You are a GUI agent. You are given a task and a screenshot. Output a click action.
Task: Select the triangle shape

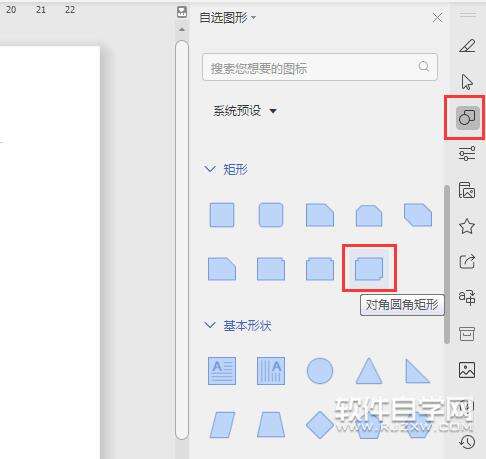tap(369, 371)
